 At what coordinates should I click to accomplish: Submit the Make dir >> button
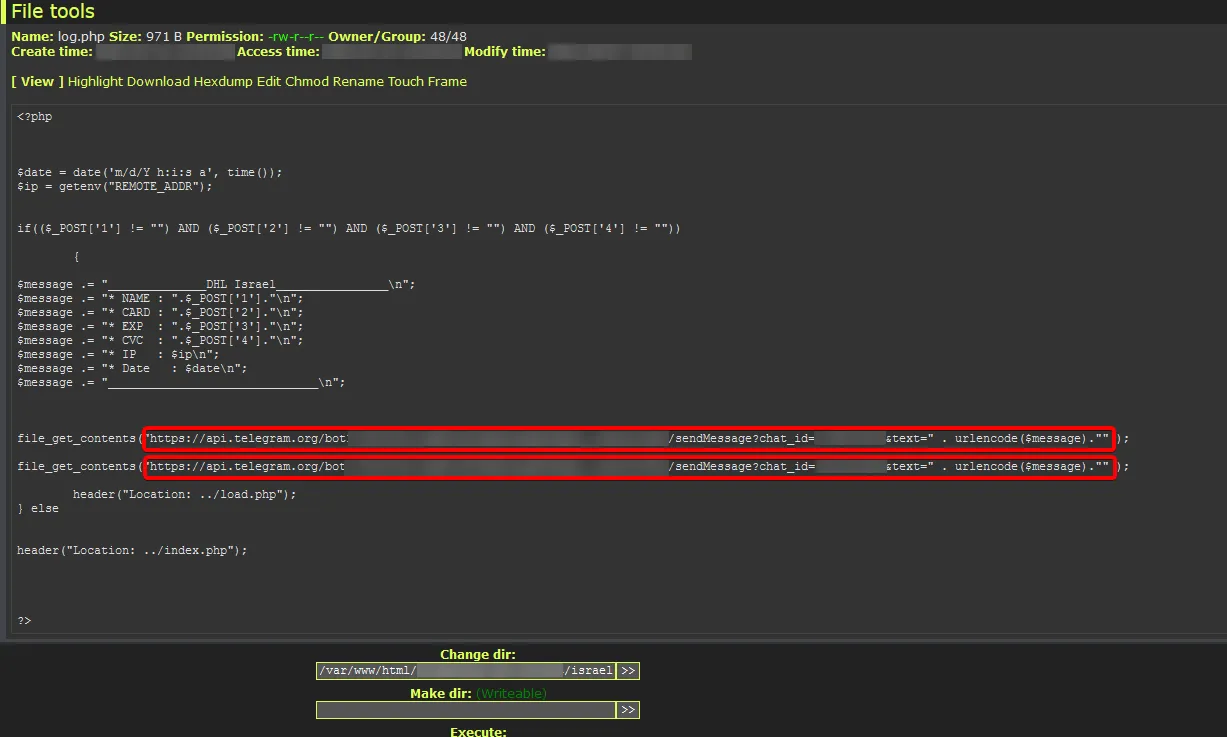[x=628, y=710]
